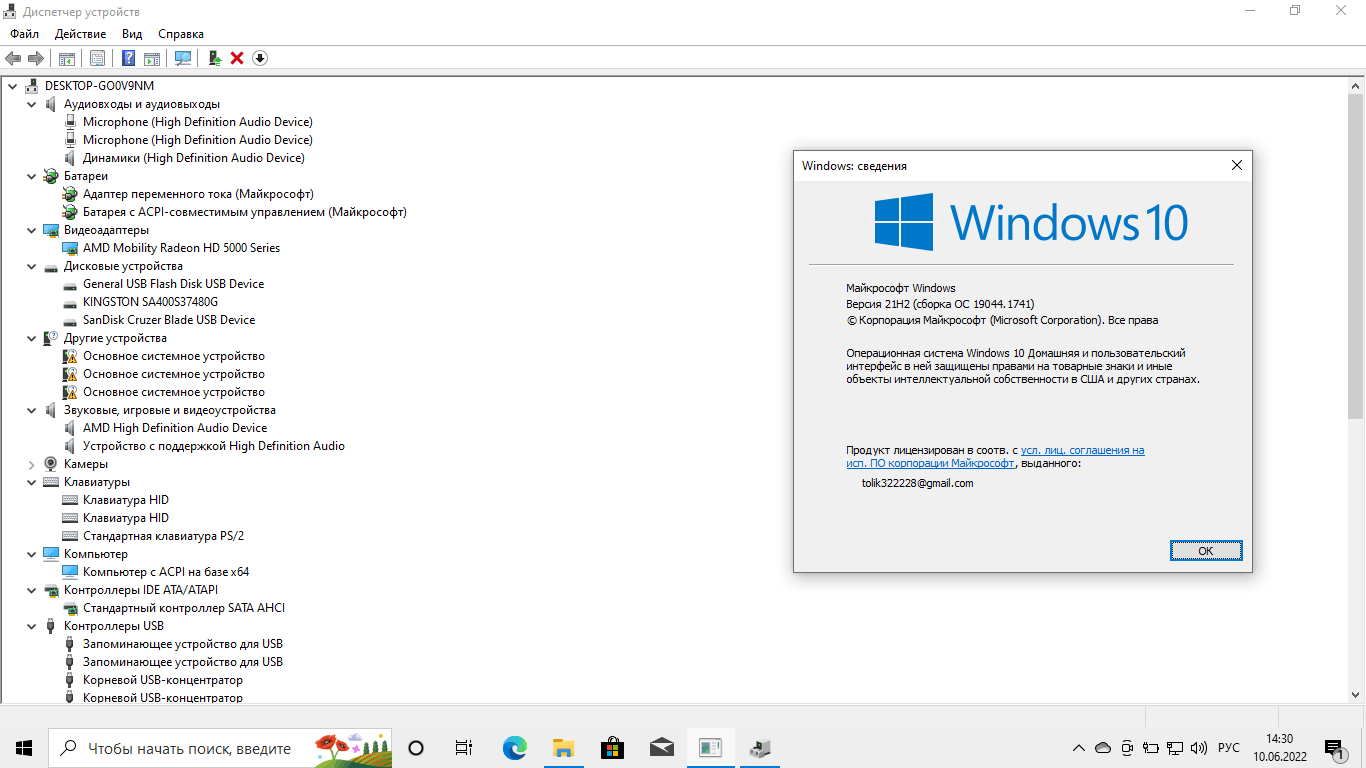1366x768 pixels.
Task: Collapse the Видеоадаптеры category
Action: (x=31, y=230)
